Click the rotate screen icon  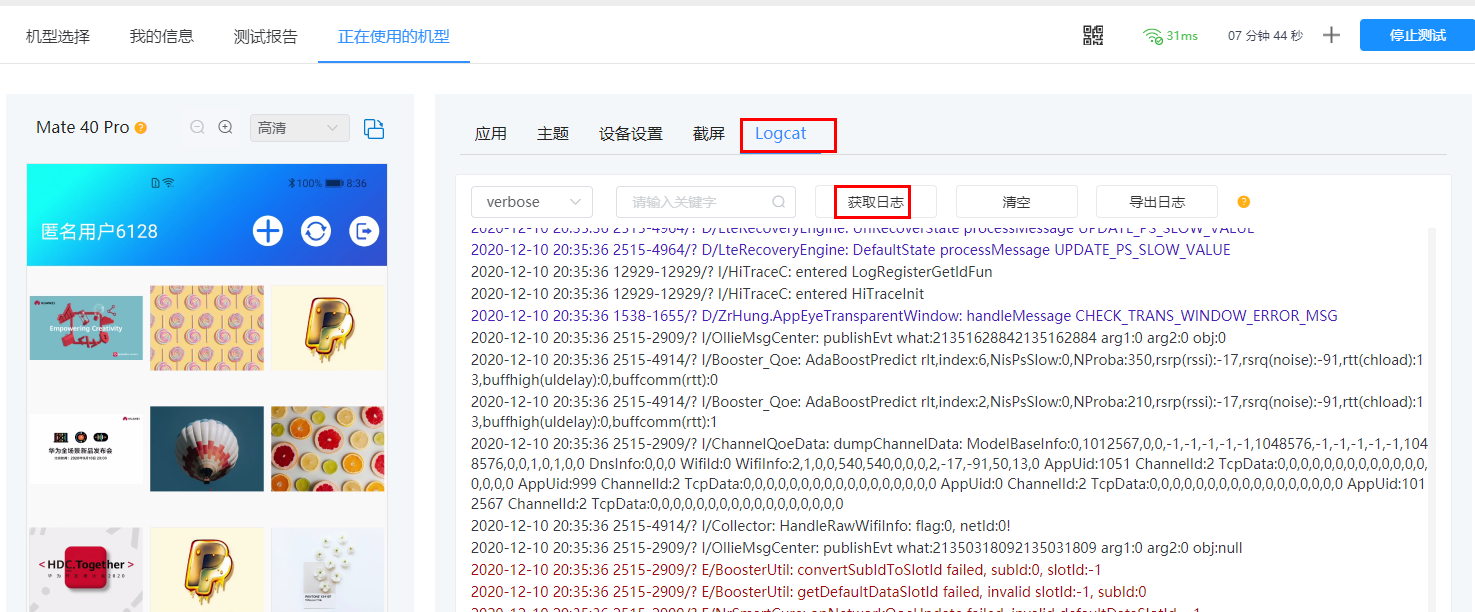[x=374, y=128]
